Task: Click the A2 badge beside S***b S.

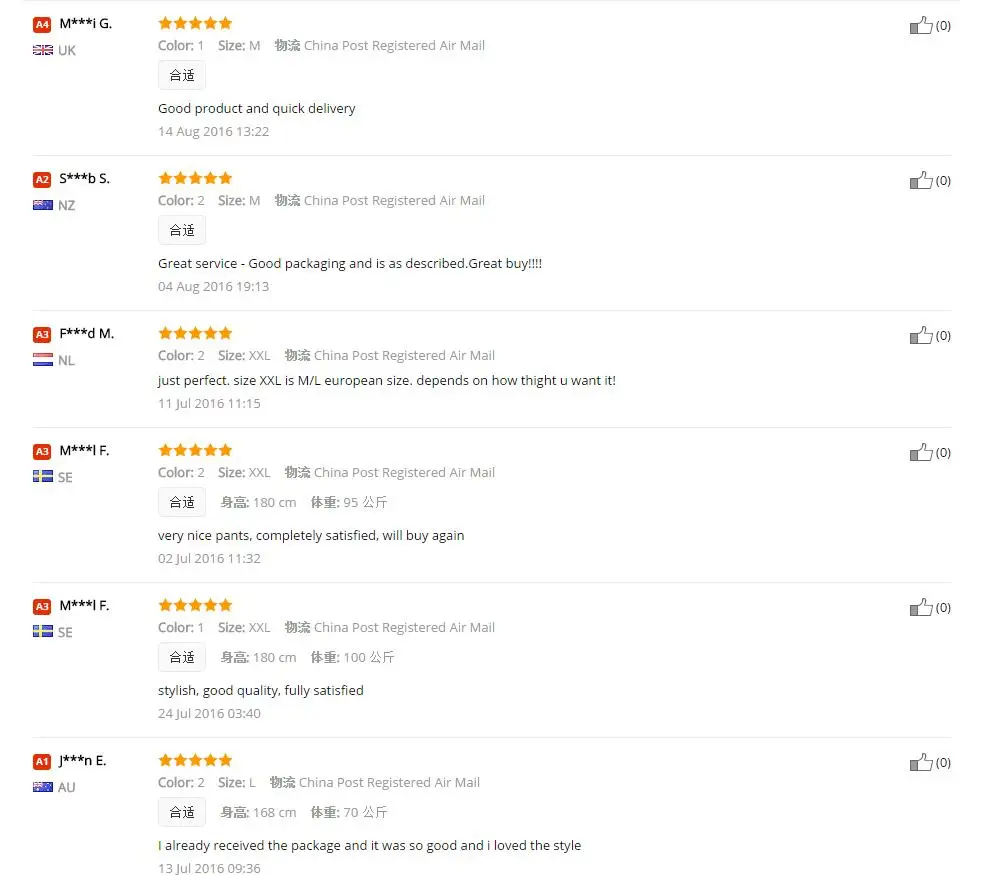Action: click(x=42, y=179)
